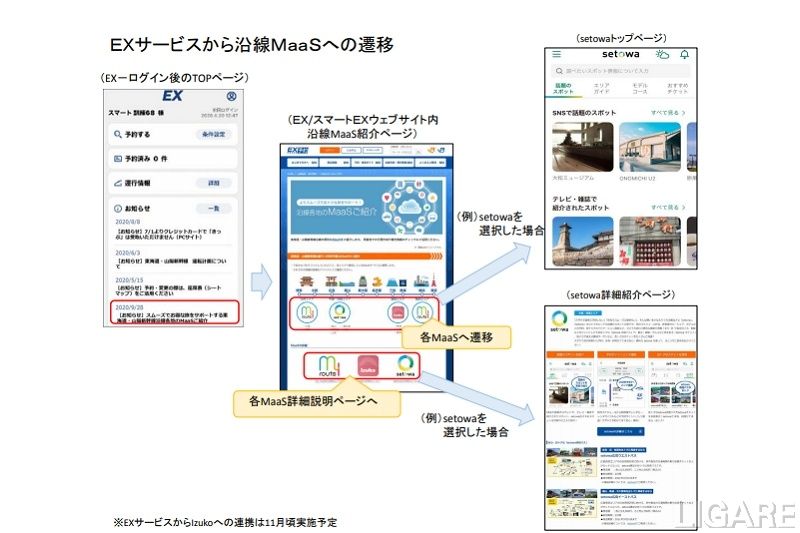Click the reservation card icon beside 予約済み
Screen dimensions: 800x533
(118, 159)
